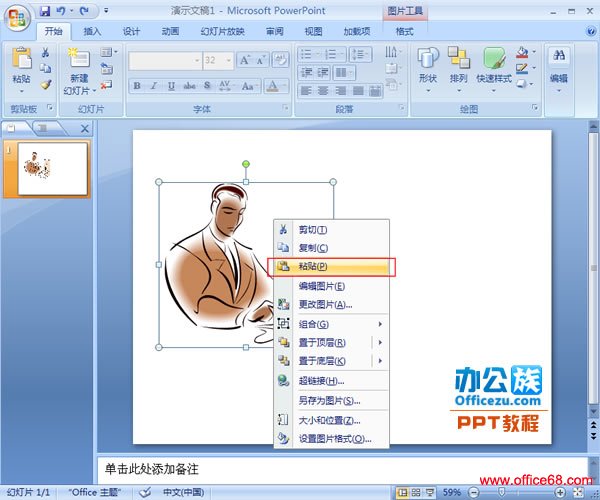Choose 粘贴(P) in the context menu
The image size is (600, 500).
coord(331,267)
